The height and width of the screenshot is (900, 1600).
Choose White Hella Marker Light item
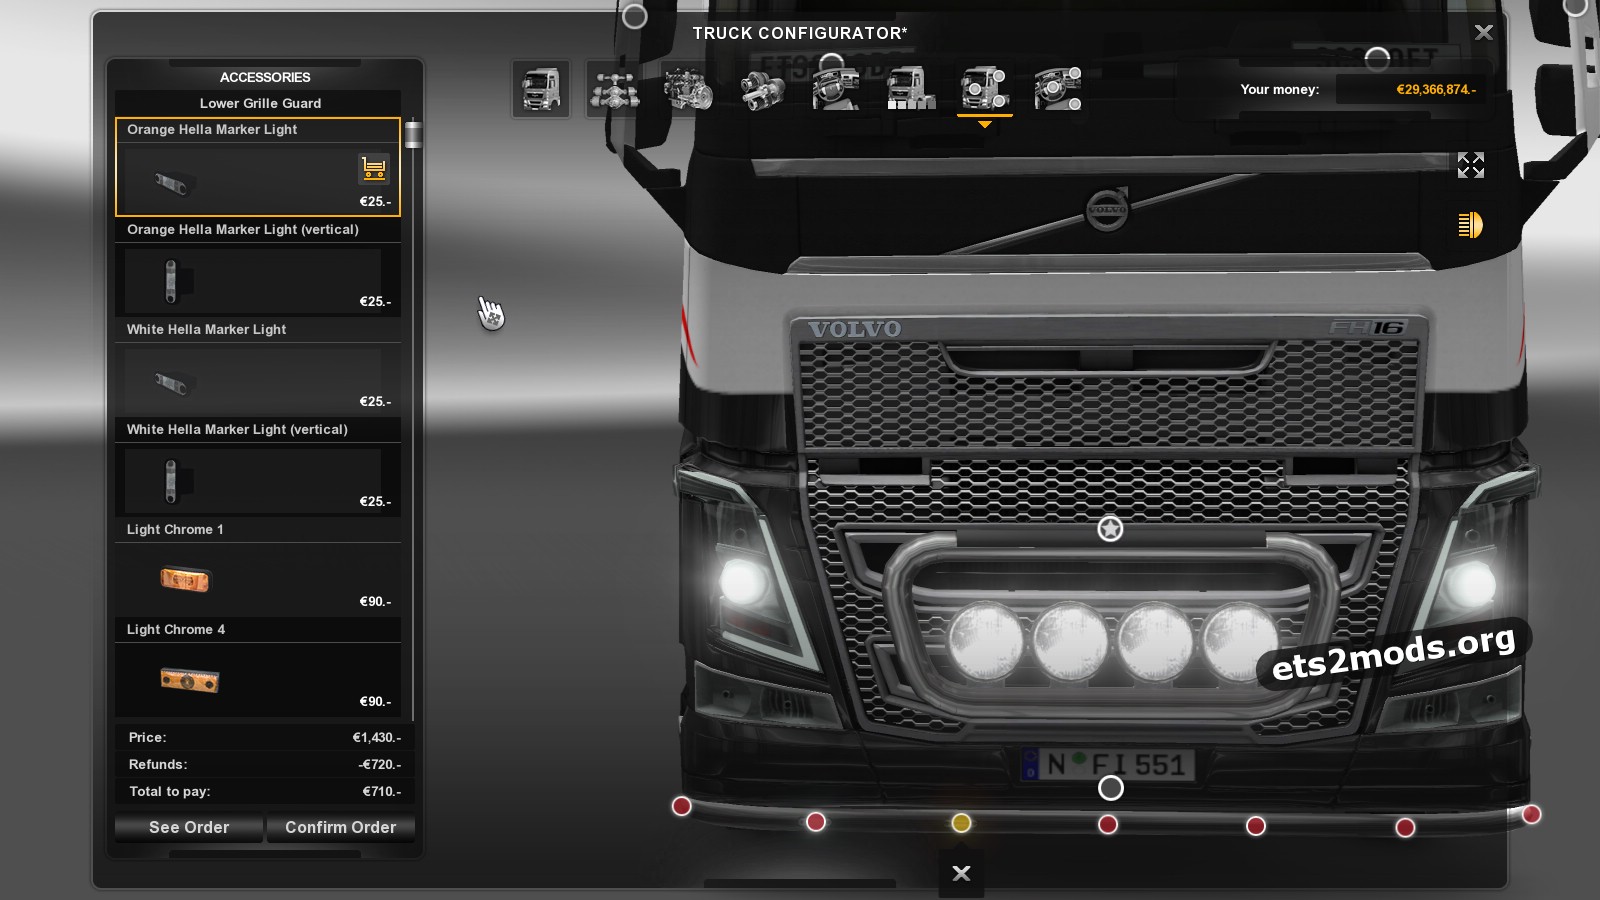pos(258,367)
